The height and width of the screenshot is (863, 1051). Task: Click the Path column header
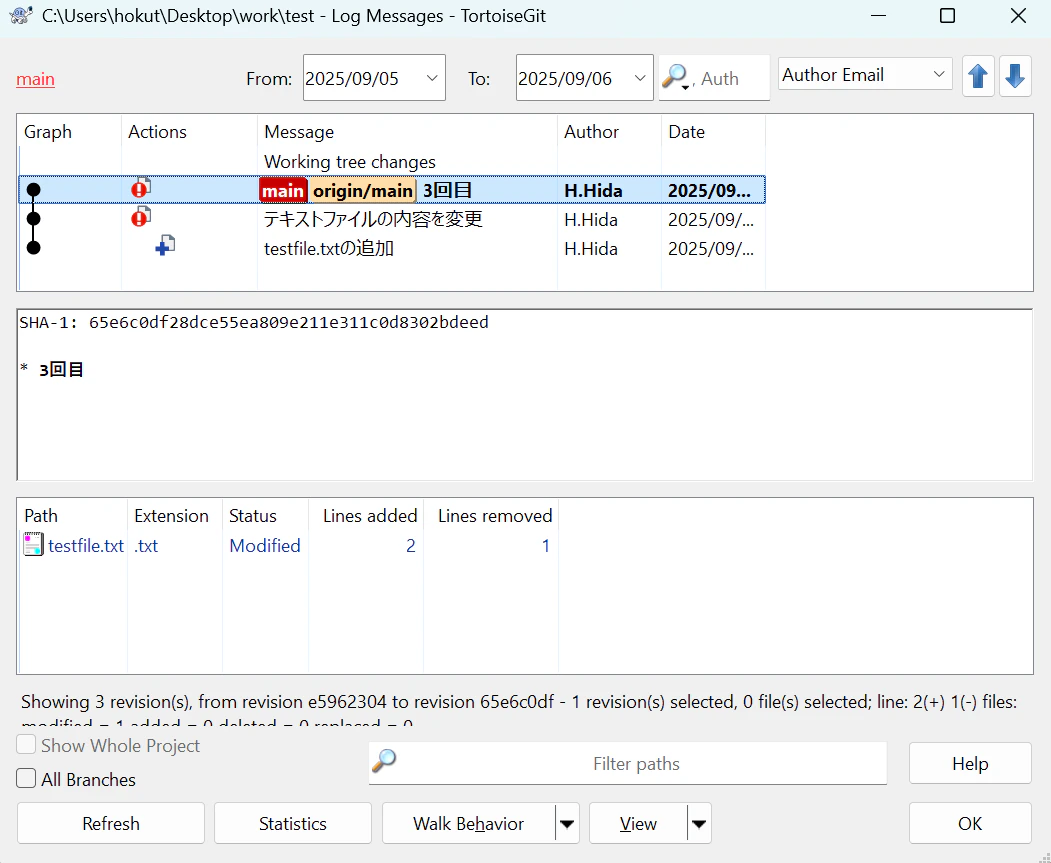(73, 516)
